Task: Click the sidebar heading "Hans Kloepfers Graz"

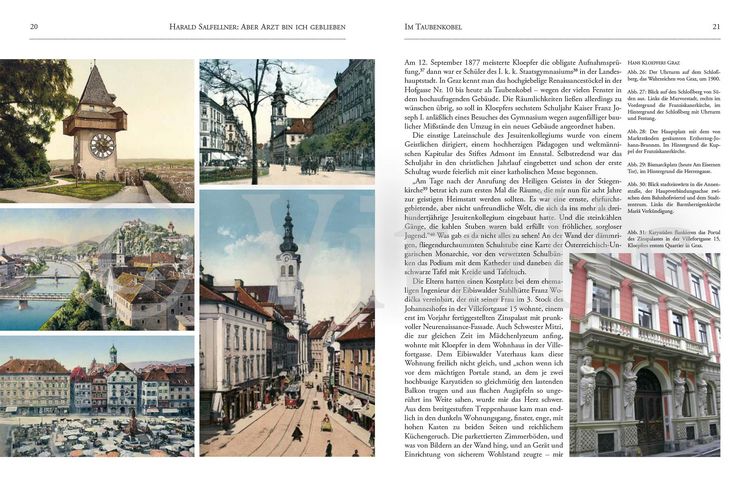Action: (653, 63)
